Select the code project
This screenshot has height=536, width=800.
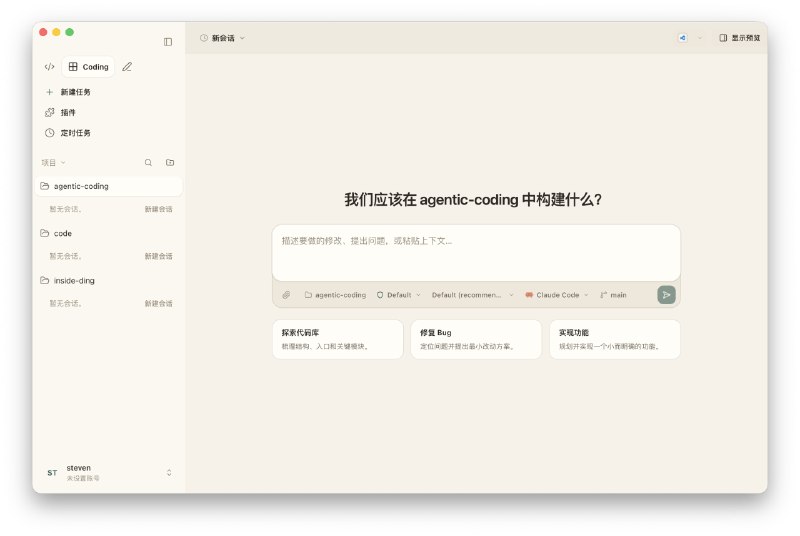tap(109, 234)
